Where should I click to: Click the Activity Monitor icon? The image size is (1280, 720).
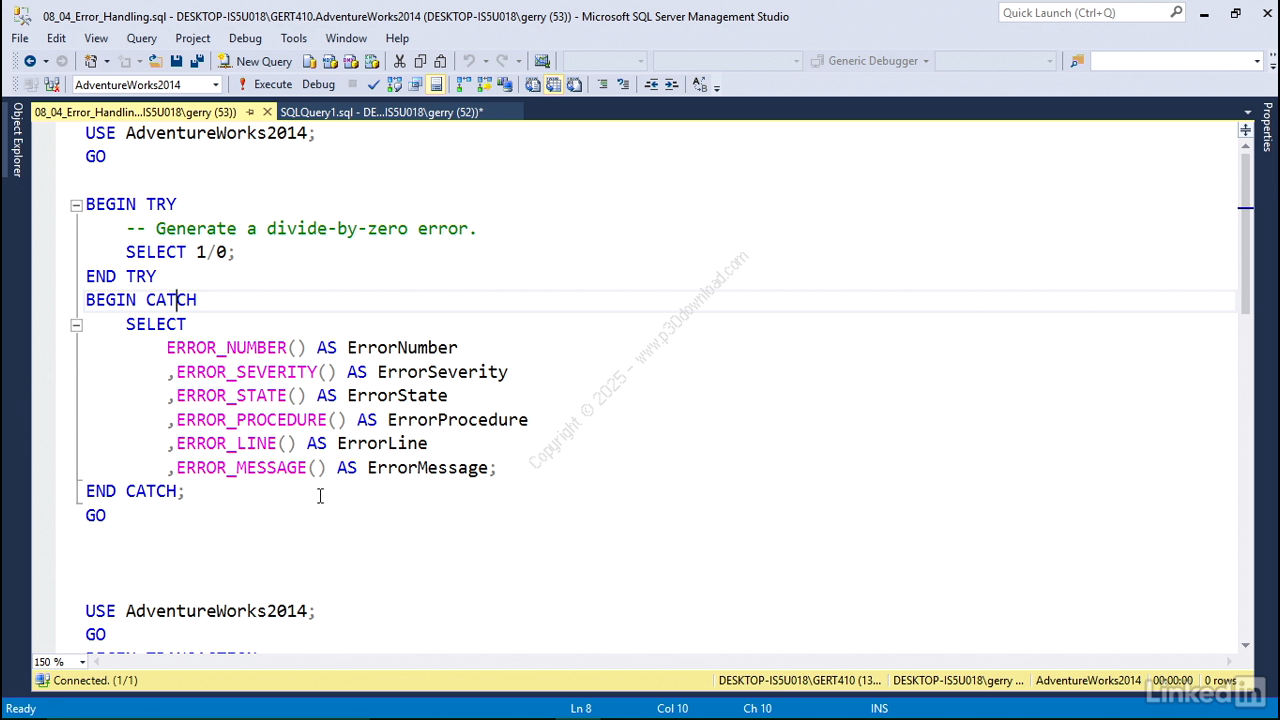pos(542,61)
